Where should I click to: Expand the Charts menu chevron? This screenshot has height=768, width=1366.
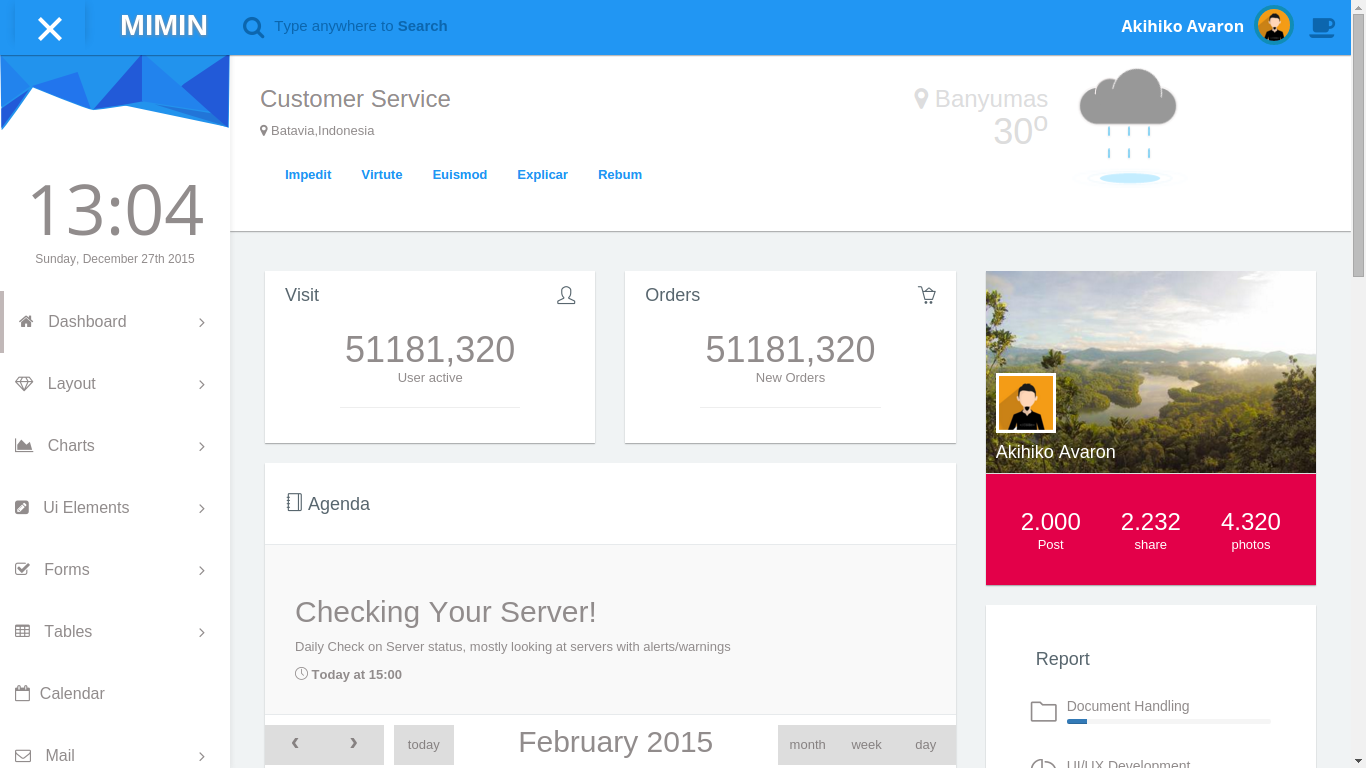coord(202,446)
